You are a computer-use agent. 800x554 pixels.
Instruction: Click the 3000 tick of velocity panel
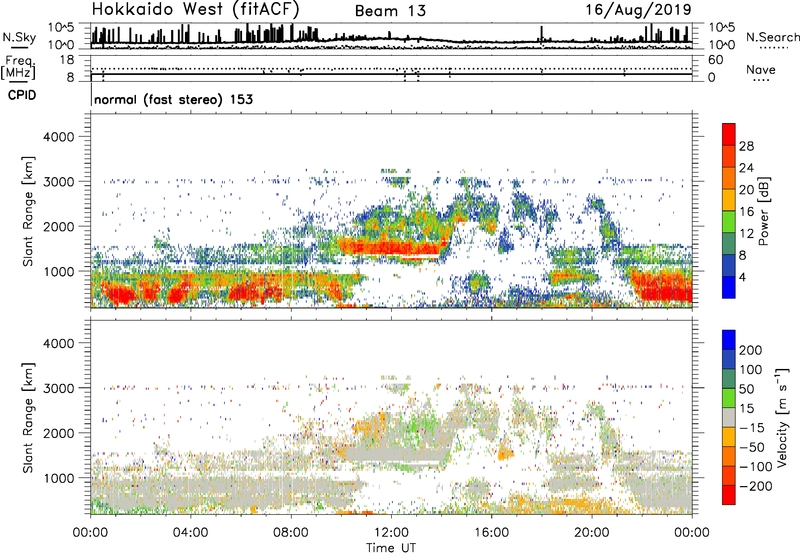click(x=58, y=388)
